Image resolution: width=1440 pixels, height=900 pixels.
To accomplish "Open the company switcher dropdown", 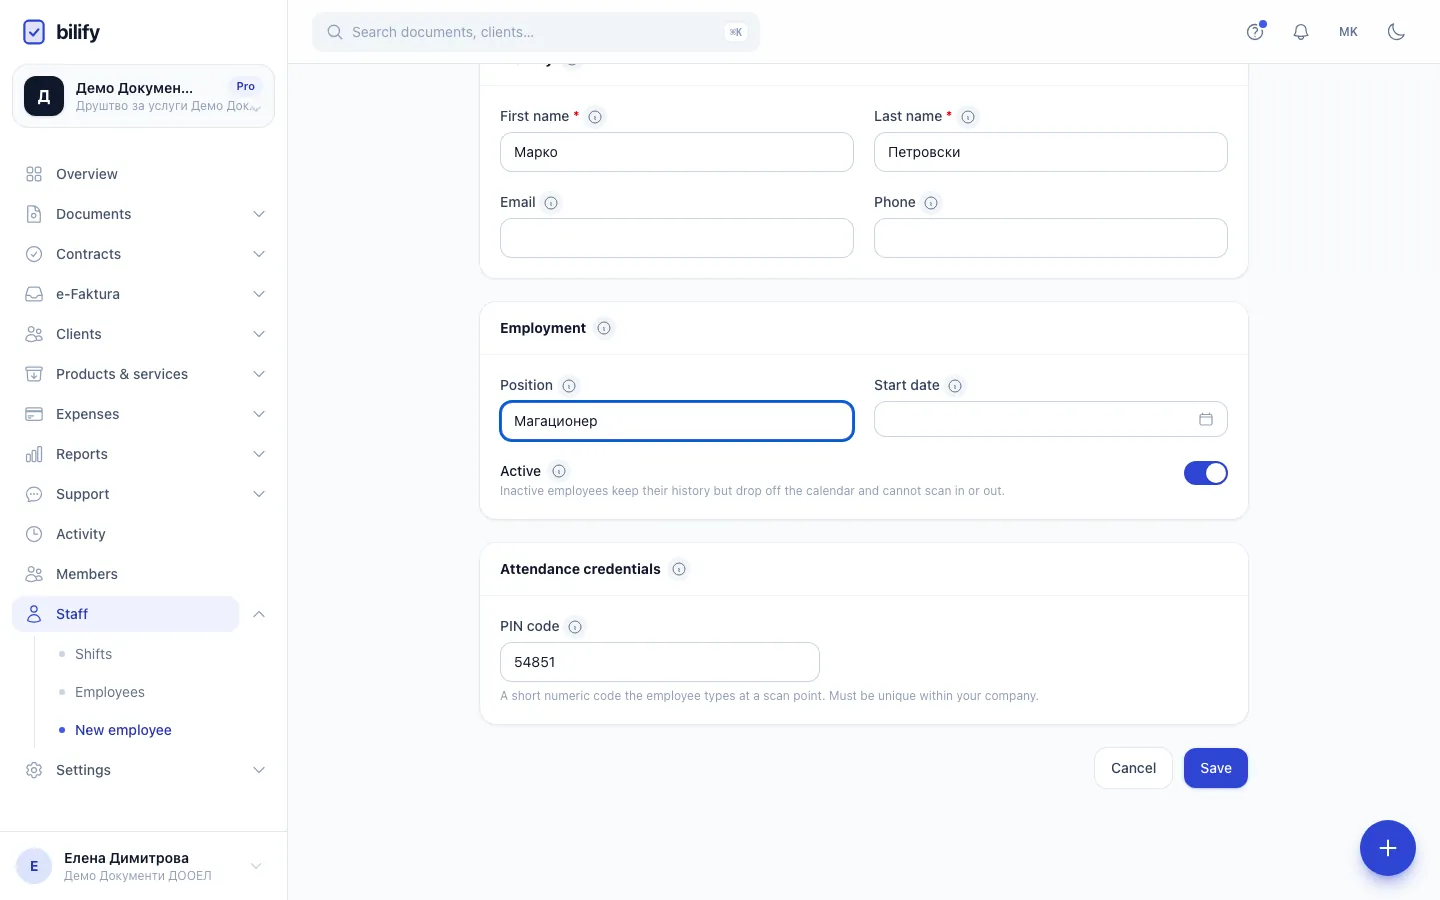I will click(143, 96).
